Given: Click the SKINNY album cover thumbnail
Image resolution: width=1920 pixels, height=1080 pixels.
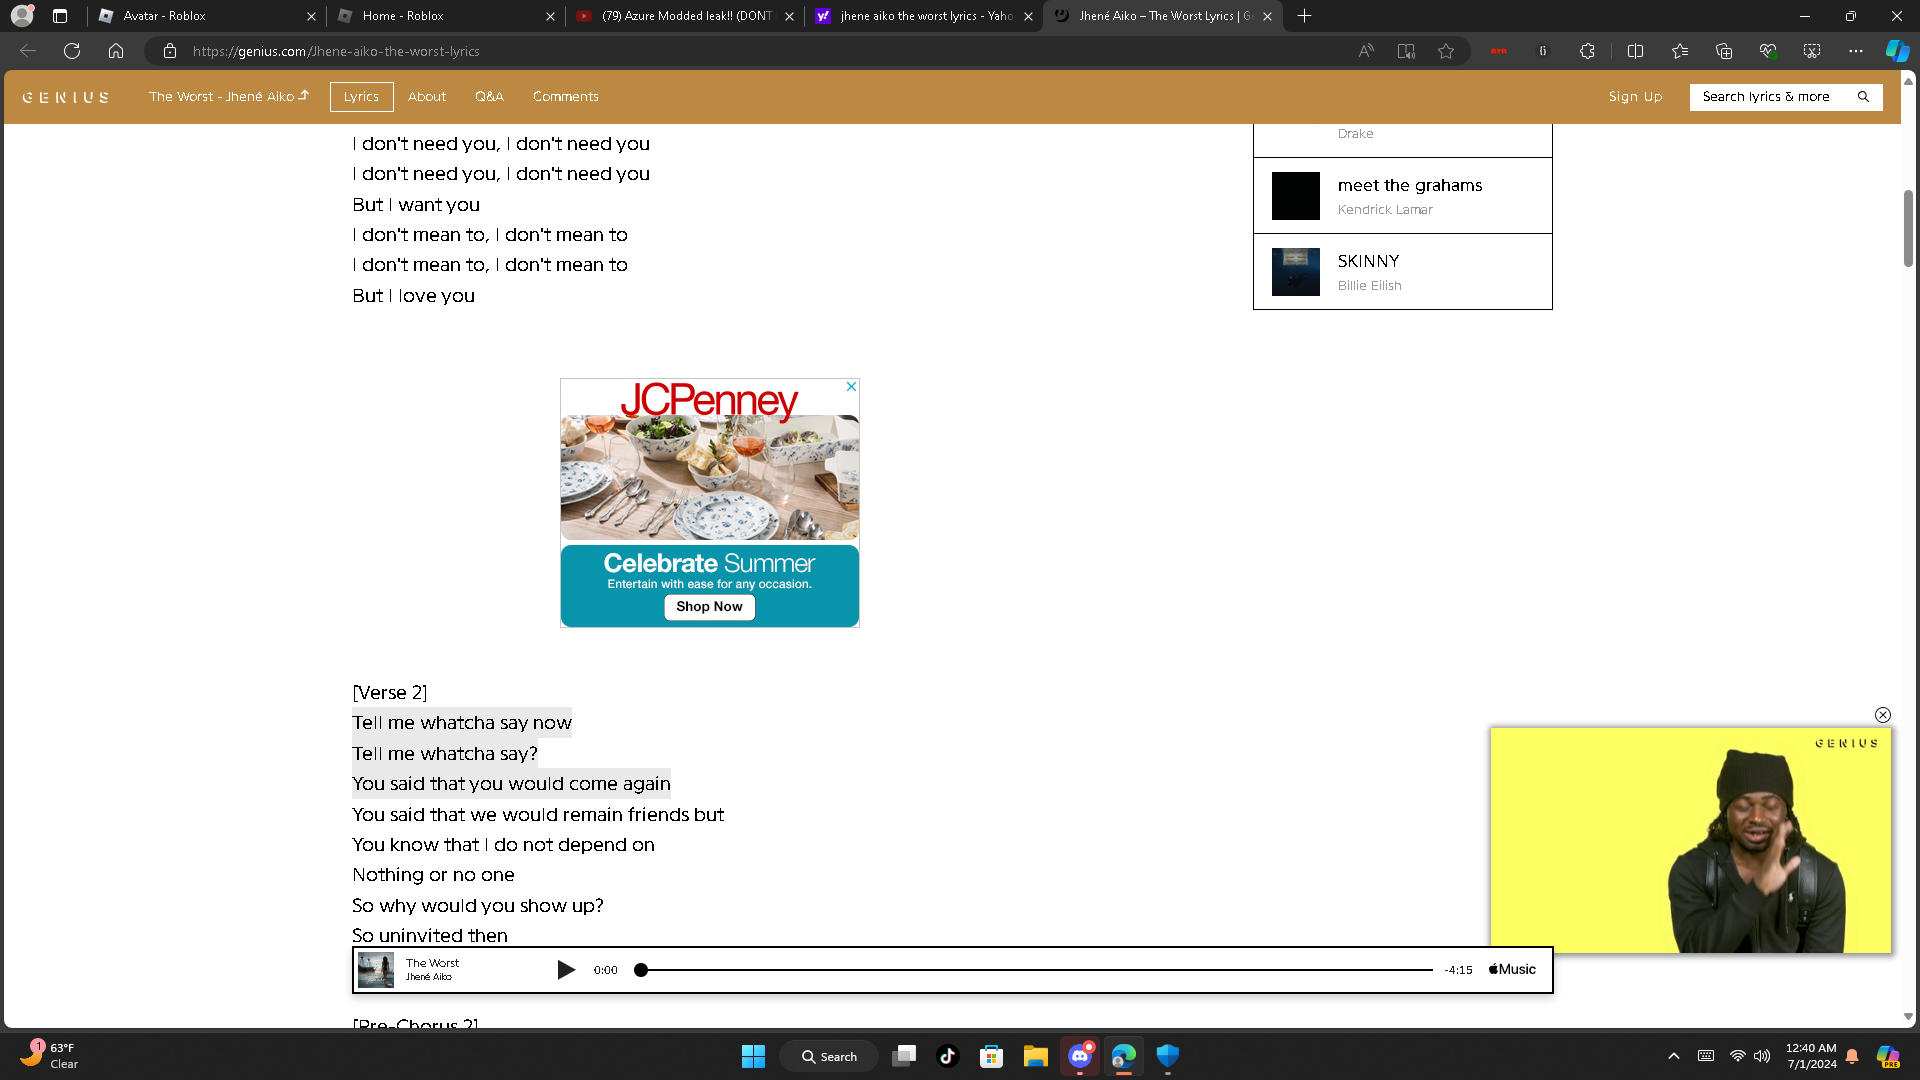Looking at the screenshot, I should (x=1296, y=272).
